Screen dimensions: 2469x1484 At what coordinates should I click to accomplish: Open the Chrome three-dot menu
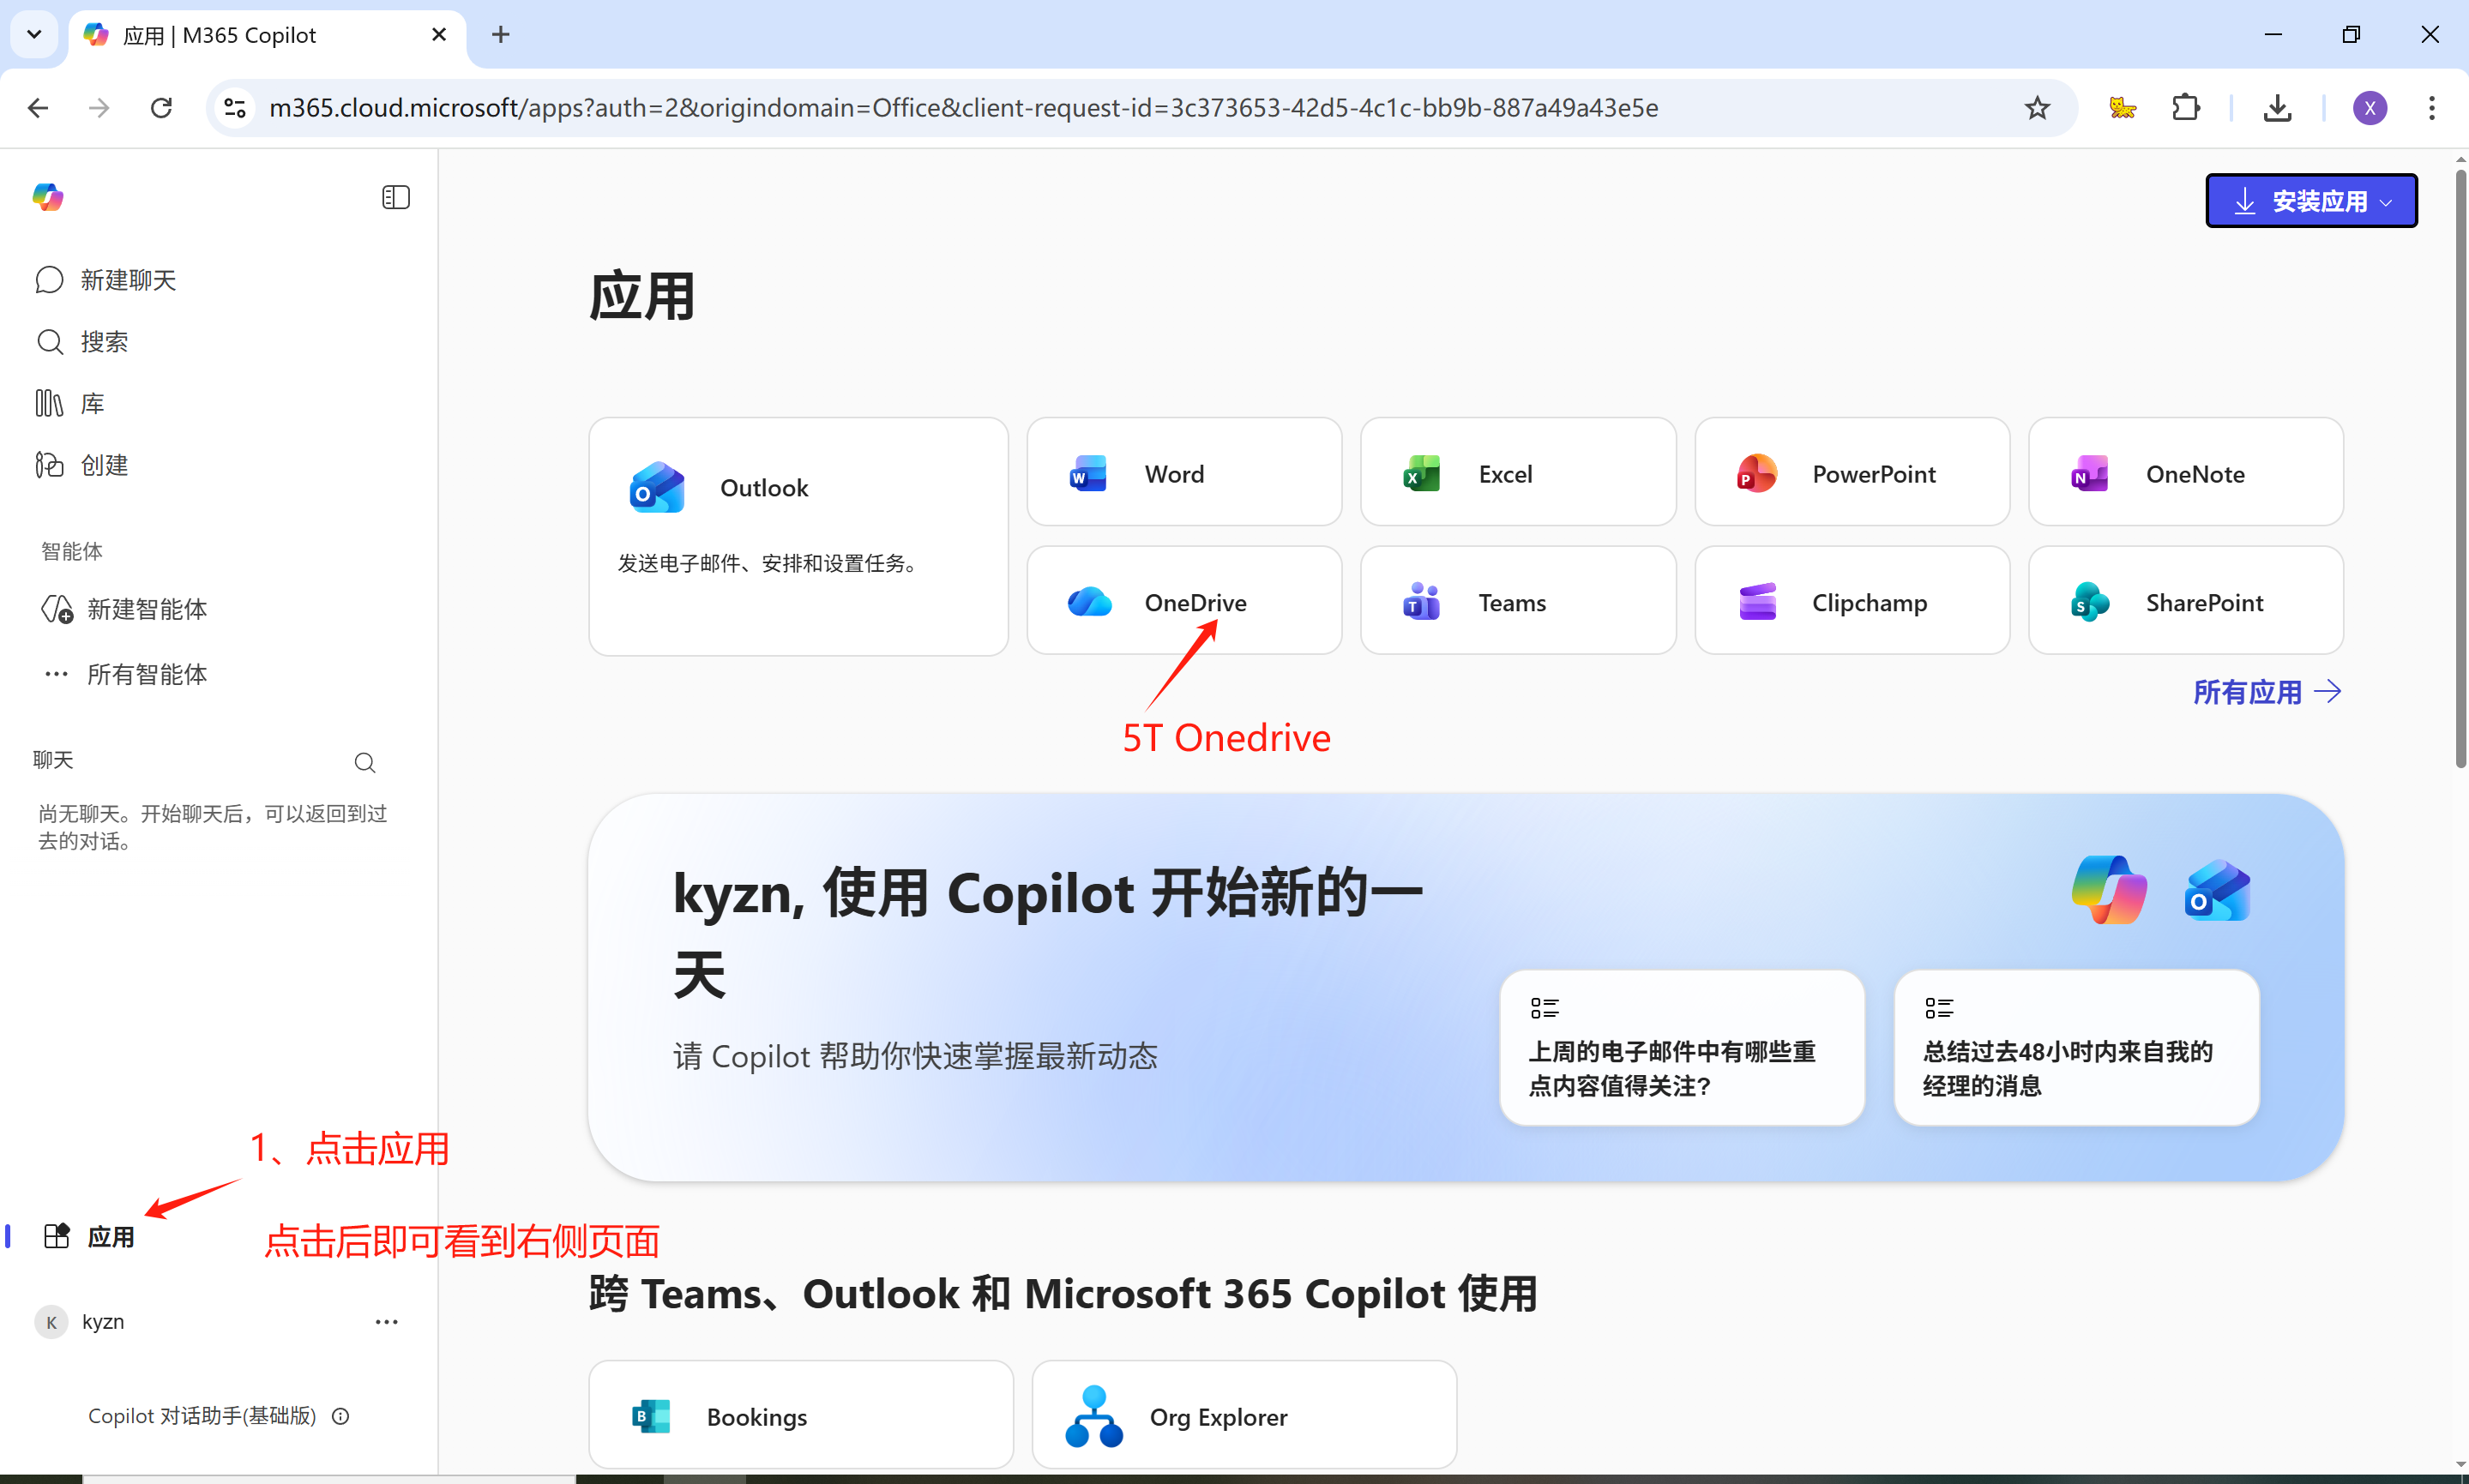pos(2431,107)
